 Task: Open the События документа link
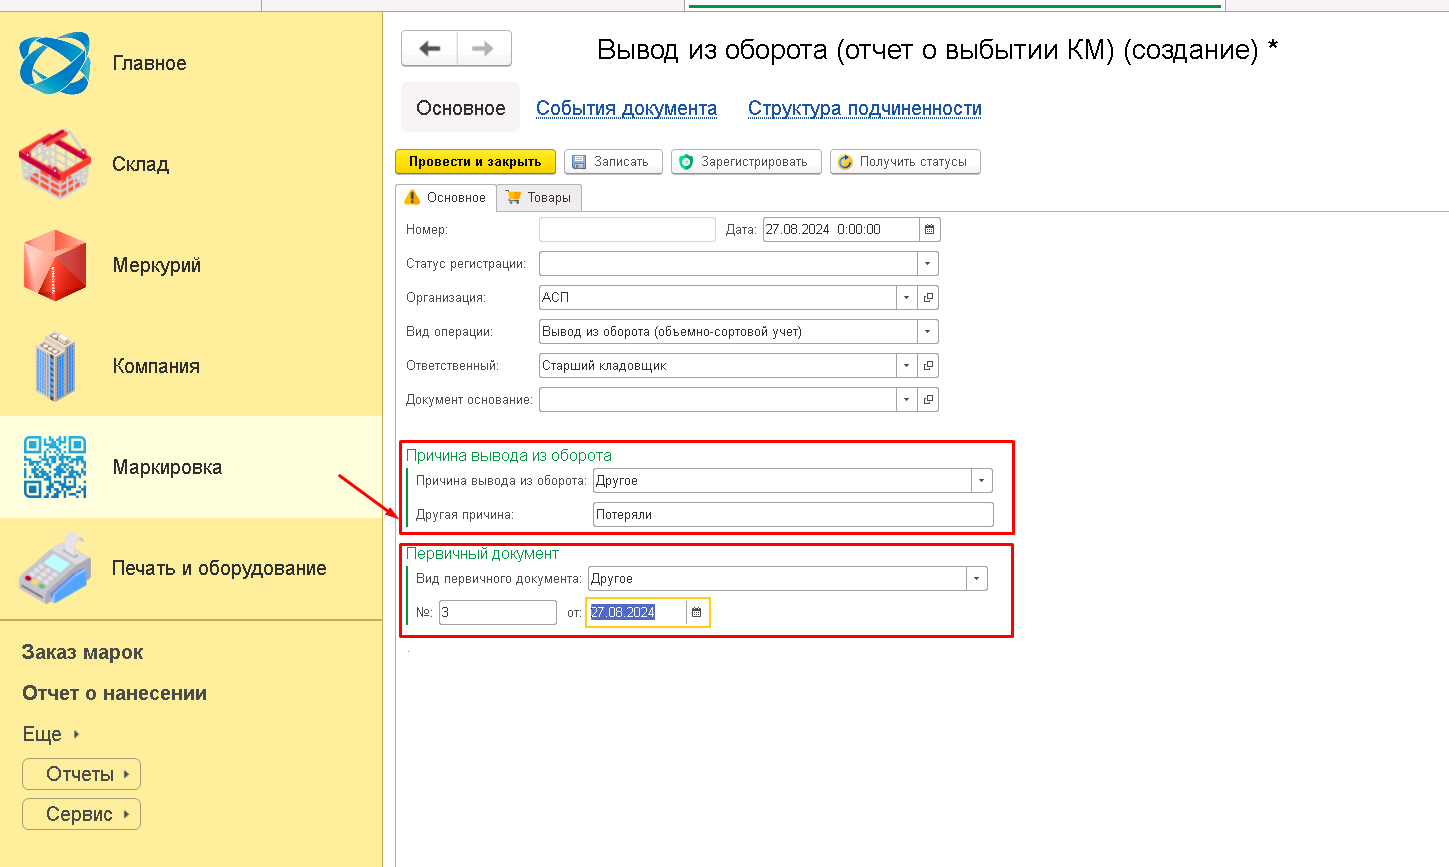click(x=626, y=108)
